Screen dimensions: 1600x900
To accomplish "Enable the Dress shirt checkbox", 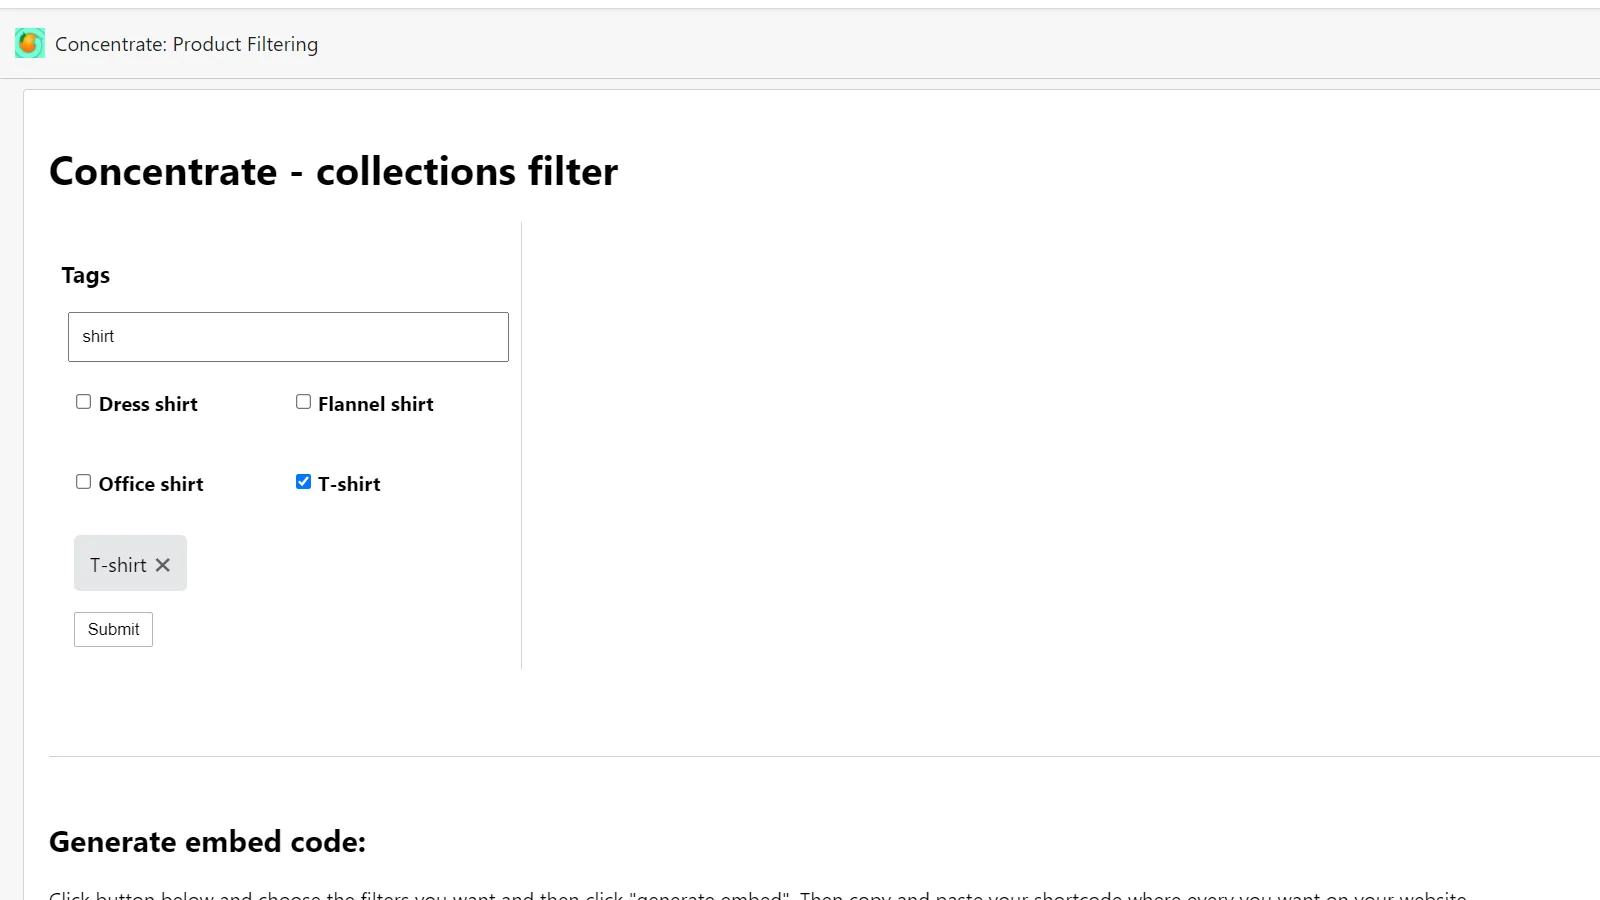I will [83, 402].
